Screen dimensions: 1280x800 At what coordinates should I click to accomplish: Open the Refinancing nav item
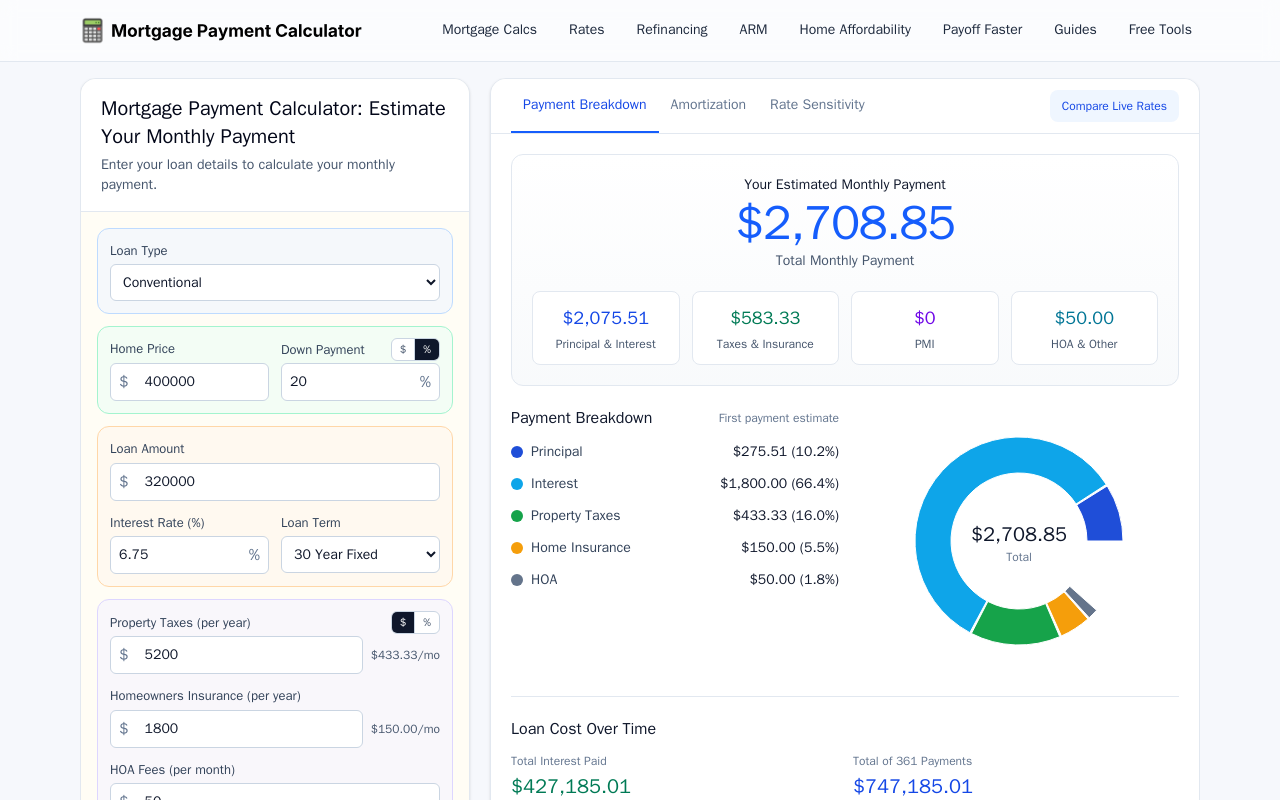click(x=672, y=30)
